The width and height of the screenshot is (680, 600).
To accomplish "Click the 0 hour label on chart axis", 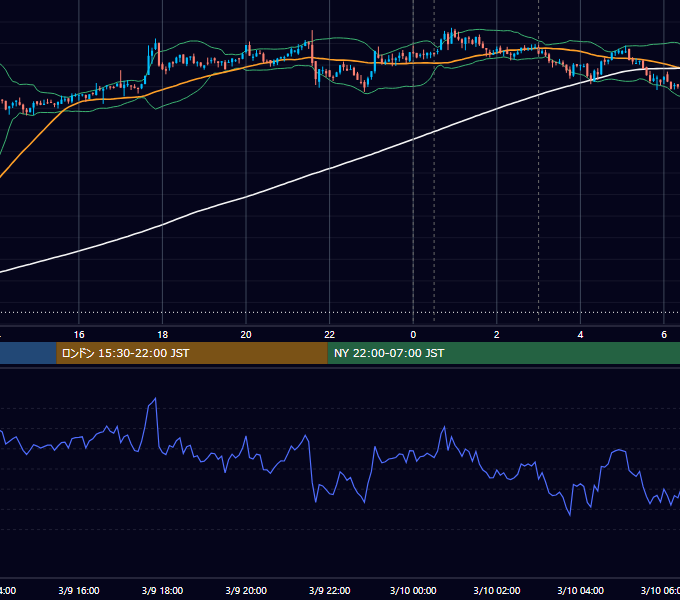I will [413, 335].
